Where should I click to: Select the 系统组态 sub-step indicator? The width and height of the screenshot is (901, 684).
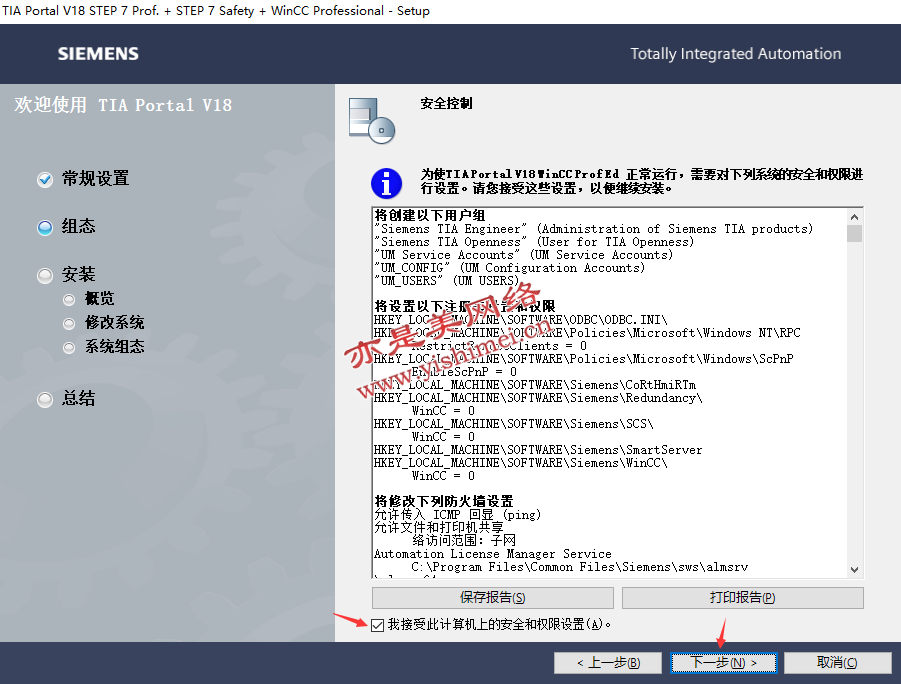pos(69,348)
